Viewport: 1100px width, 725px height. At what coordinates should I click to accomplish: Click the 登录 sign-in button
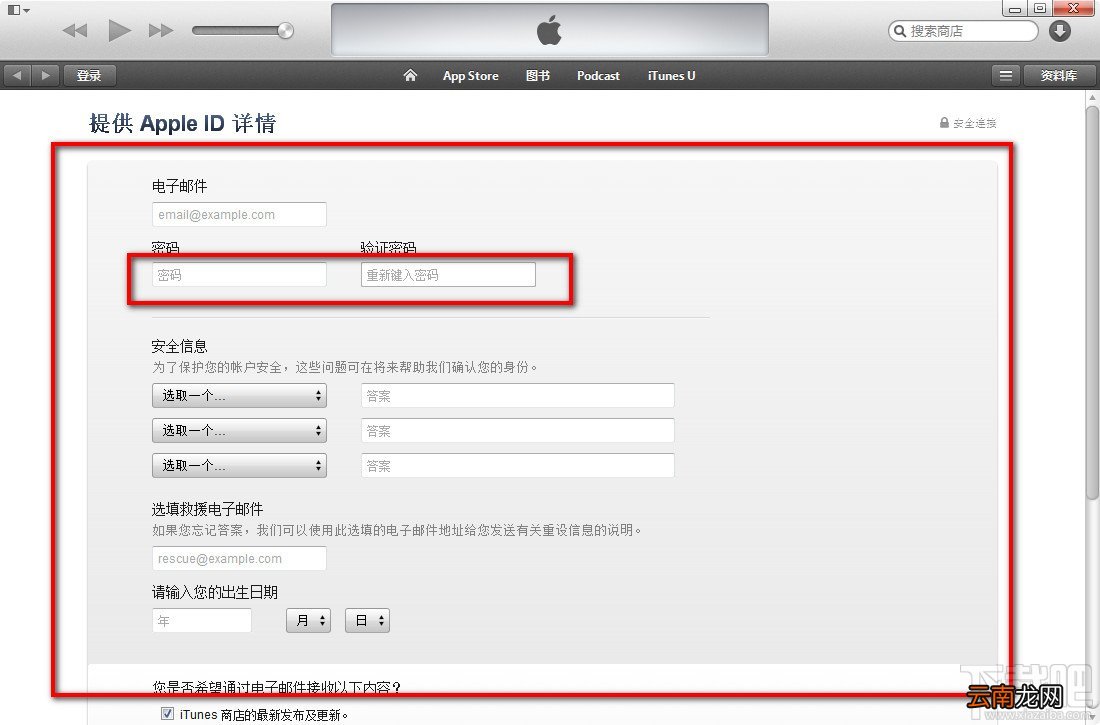pos(89,75)
